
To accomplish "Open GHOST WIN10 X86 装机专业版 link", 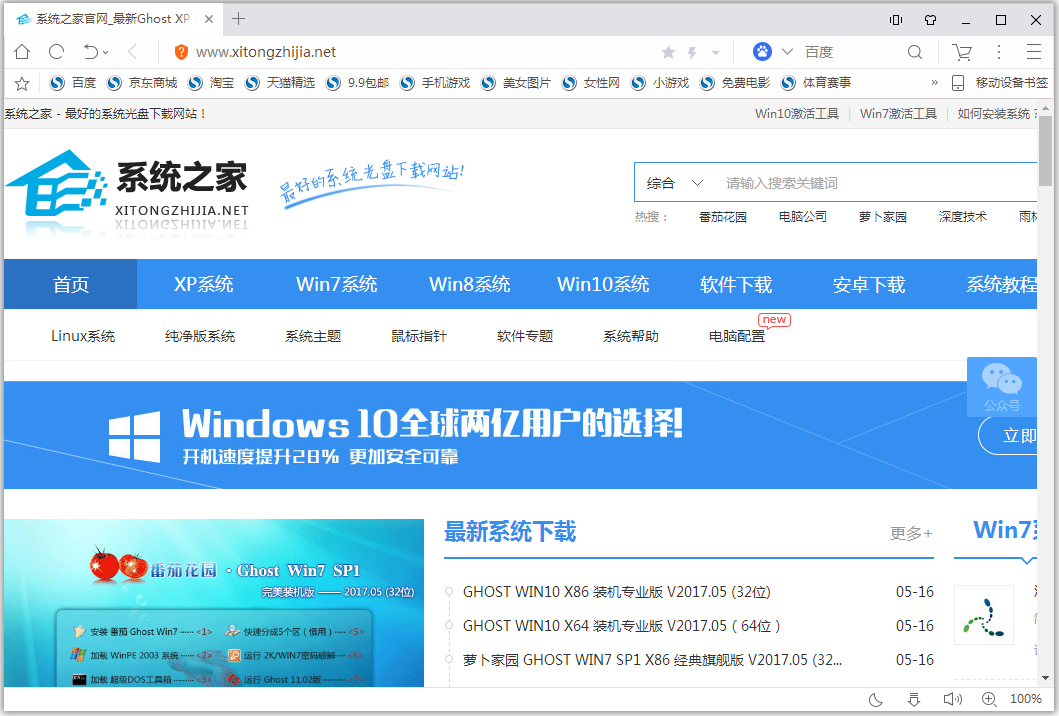I will (616, 592).
